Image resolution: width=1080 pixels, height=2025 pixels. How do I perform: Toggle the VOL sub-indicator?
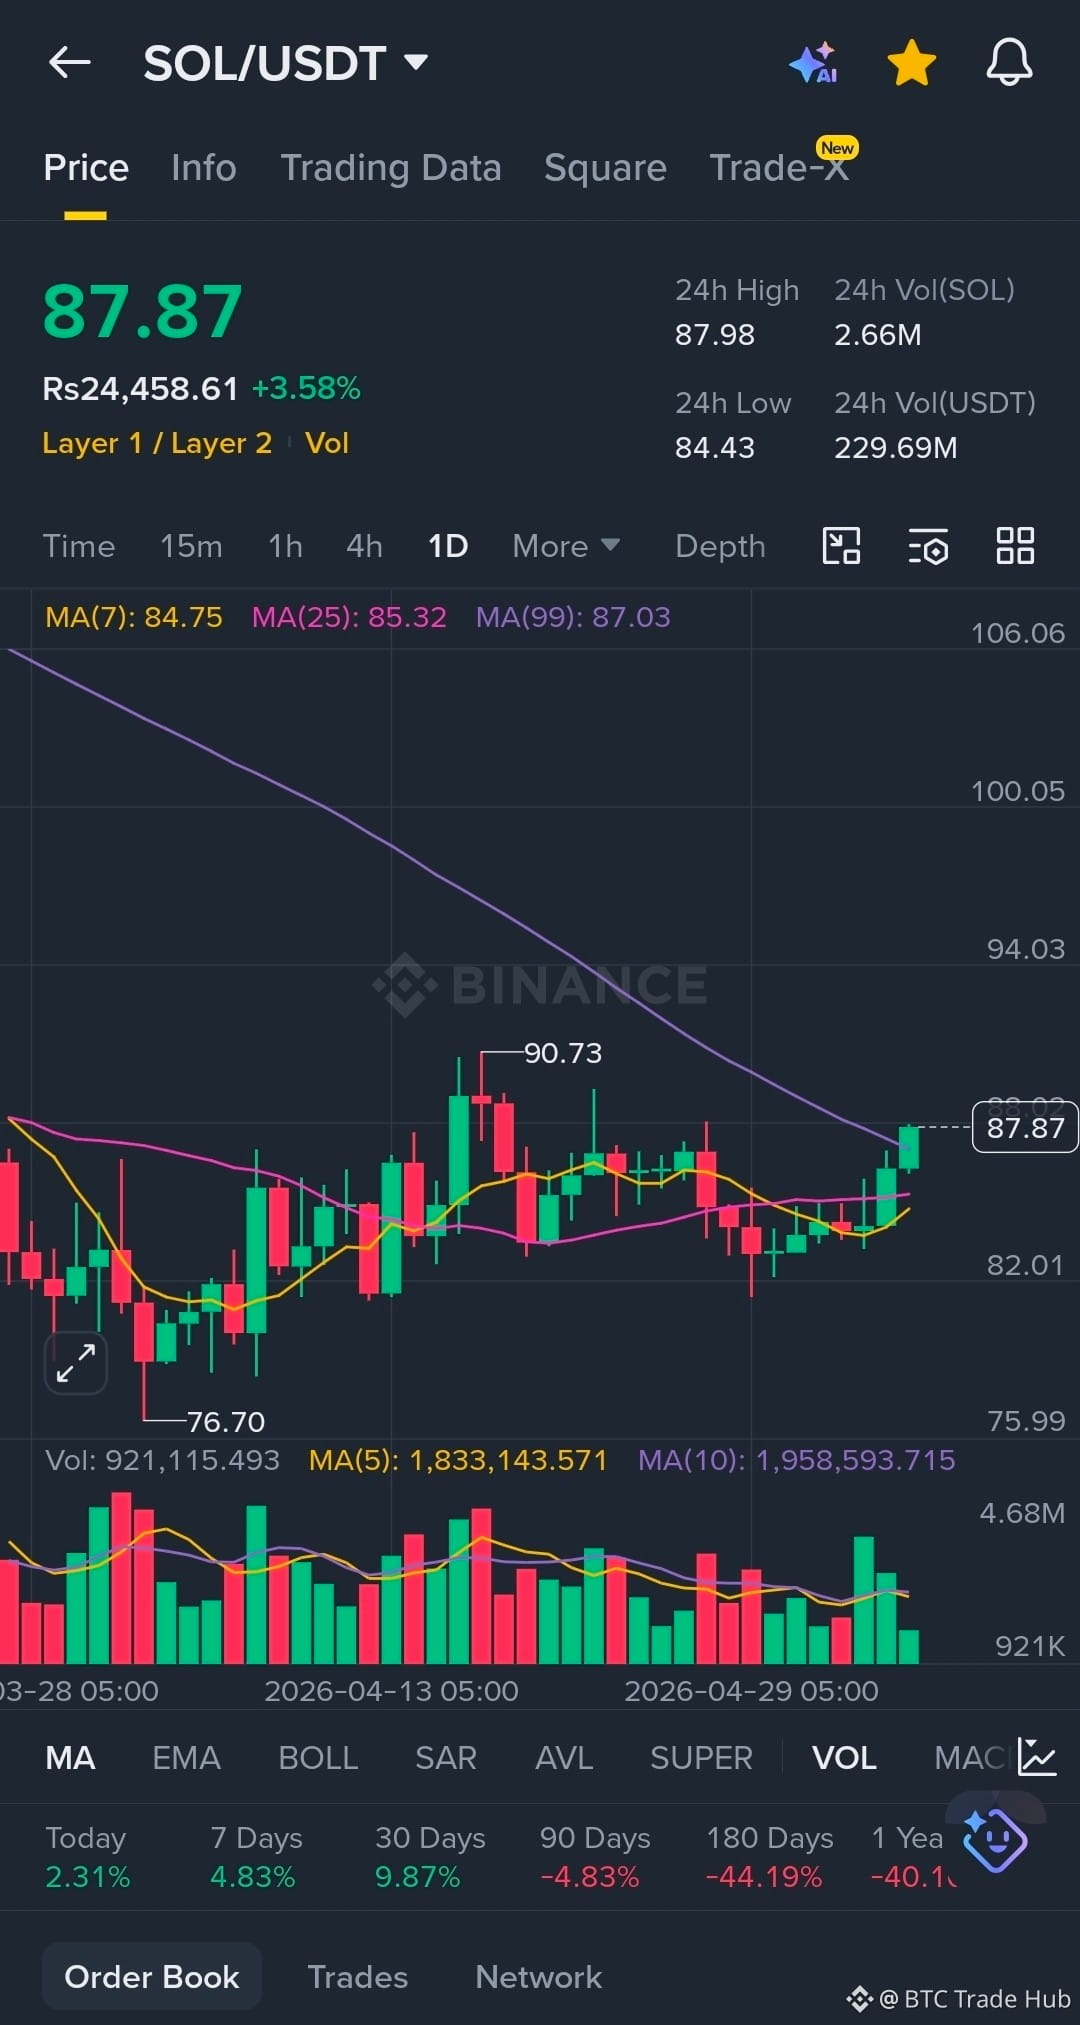(x=844, y=1758)
